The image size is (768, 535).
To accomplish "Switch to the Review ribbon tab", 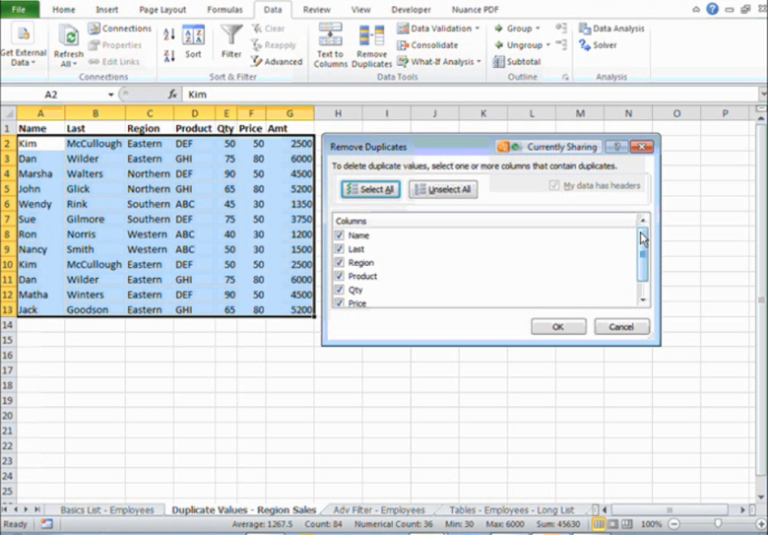I will tap(316, 9).
